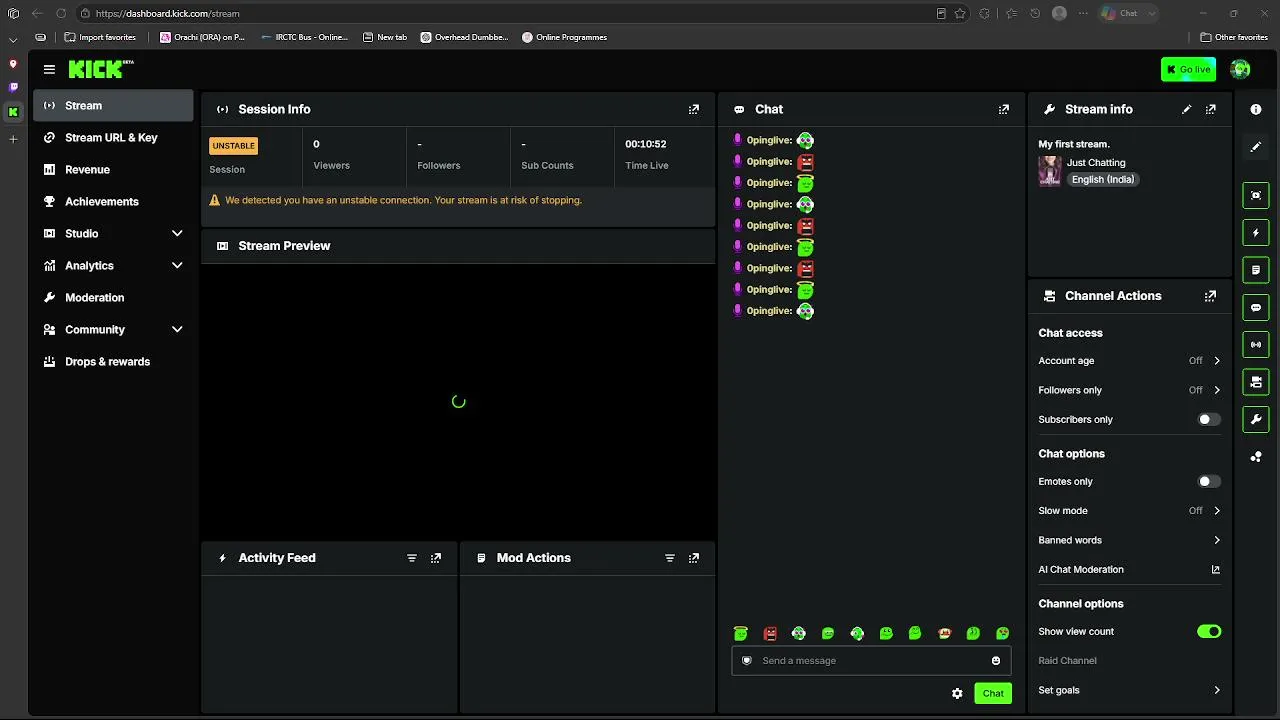
Task: Toggle the Mod Actions note icon in right sidebar
Action: coord(1256,270)
